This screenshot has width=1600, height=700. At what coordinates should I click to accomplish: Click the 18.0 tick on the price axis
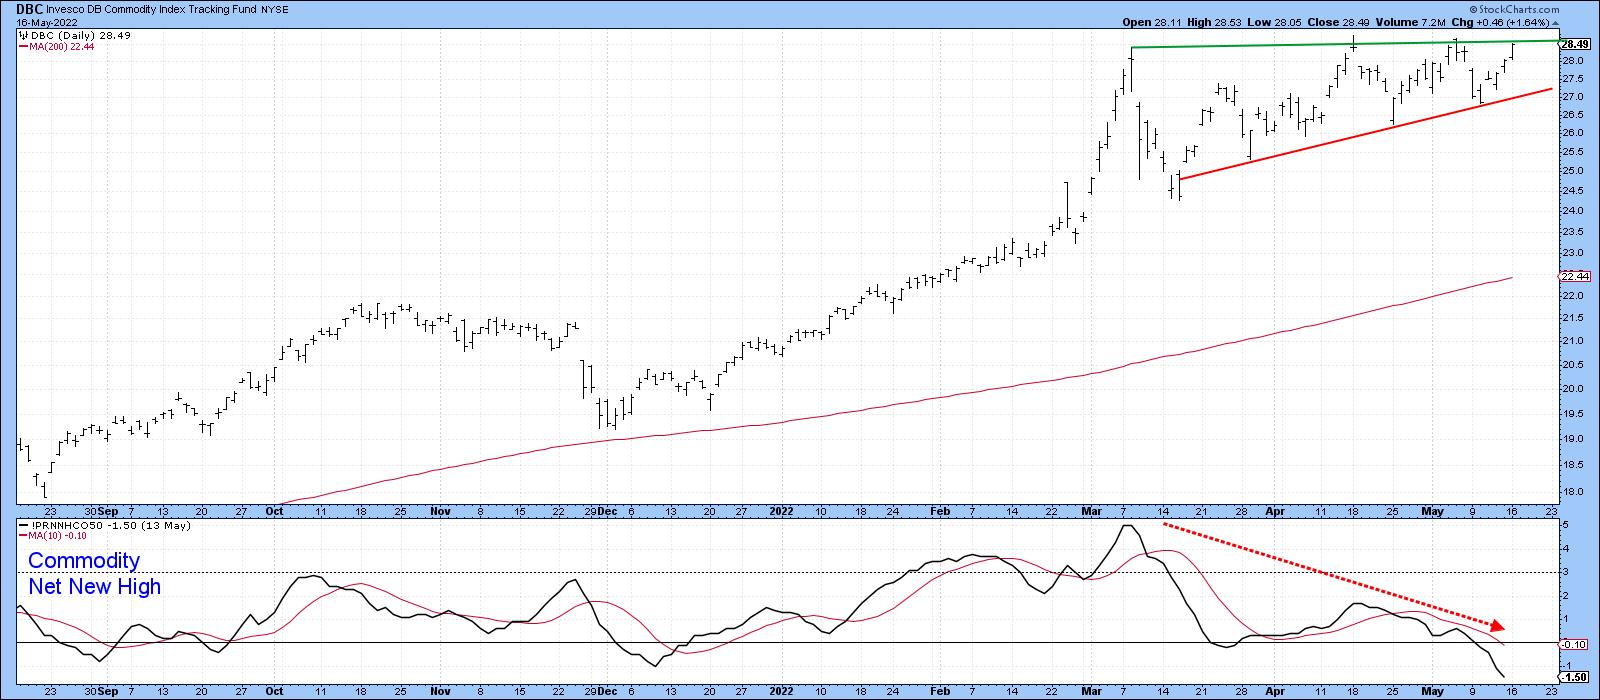(x=1571, y=492)
